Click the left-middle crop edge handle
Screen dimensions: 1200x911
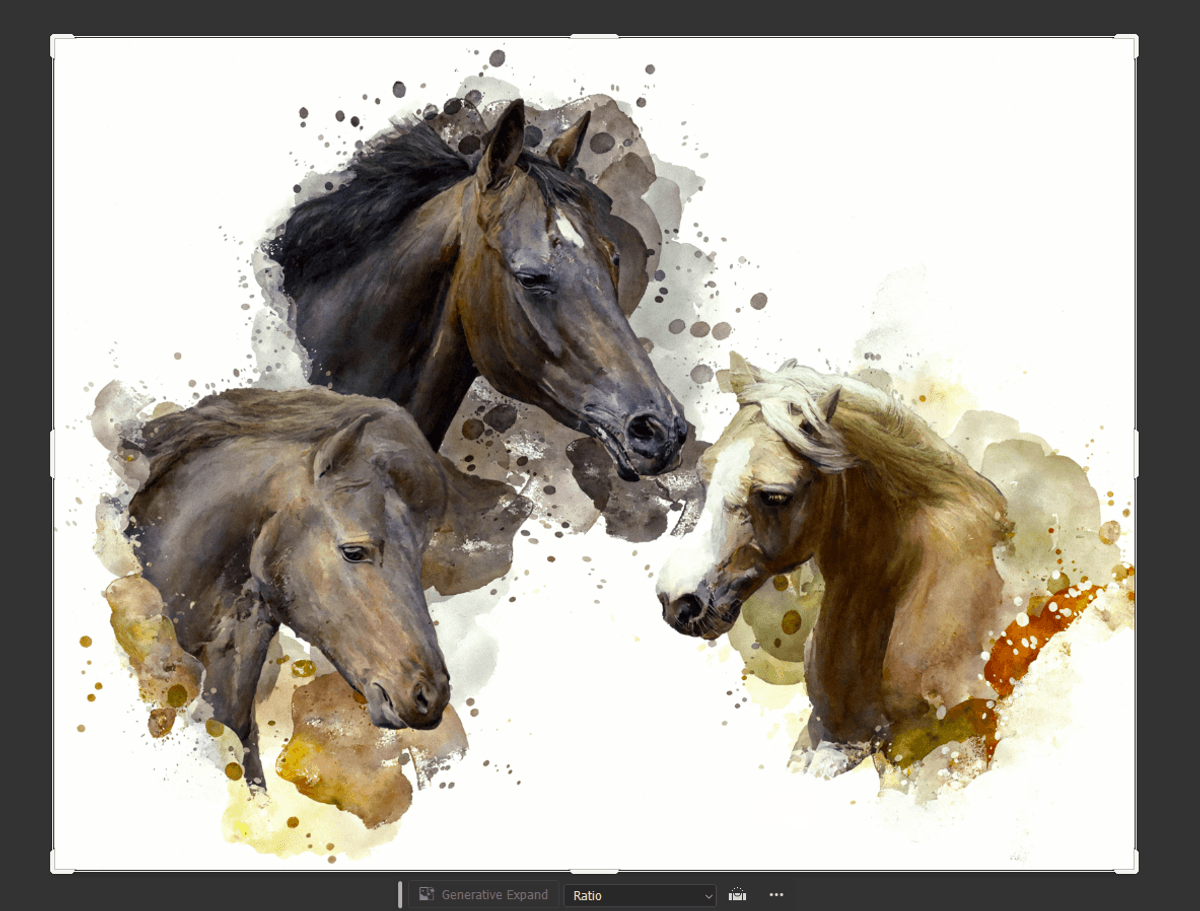53,454
